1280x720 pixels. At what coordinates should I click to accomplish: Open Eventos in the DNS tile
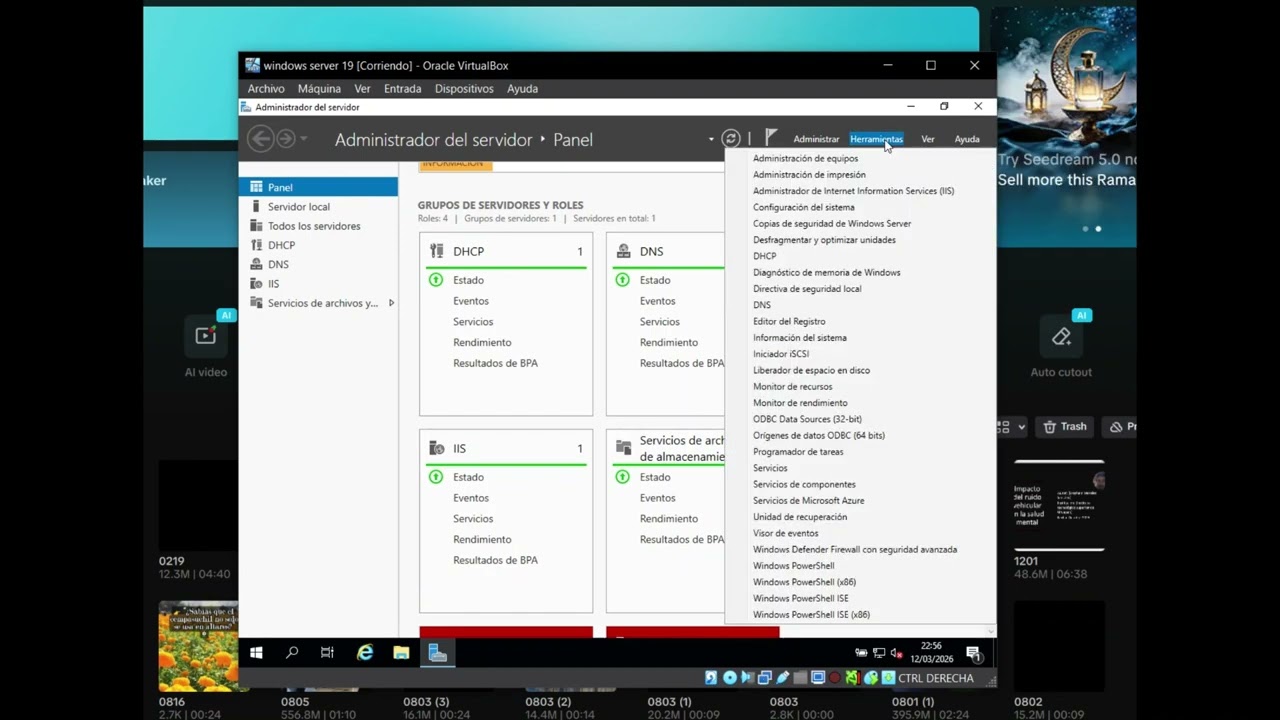(658, 301)
